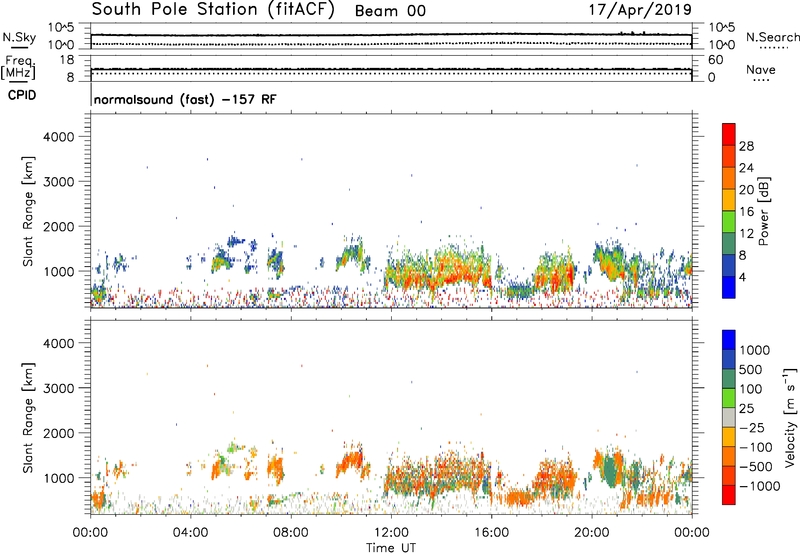Screen dimensions: 800x554
Task: Click the green velocity patch near 21:00 UT
Action: tap(611, 470)
